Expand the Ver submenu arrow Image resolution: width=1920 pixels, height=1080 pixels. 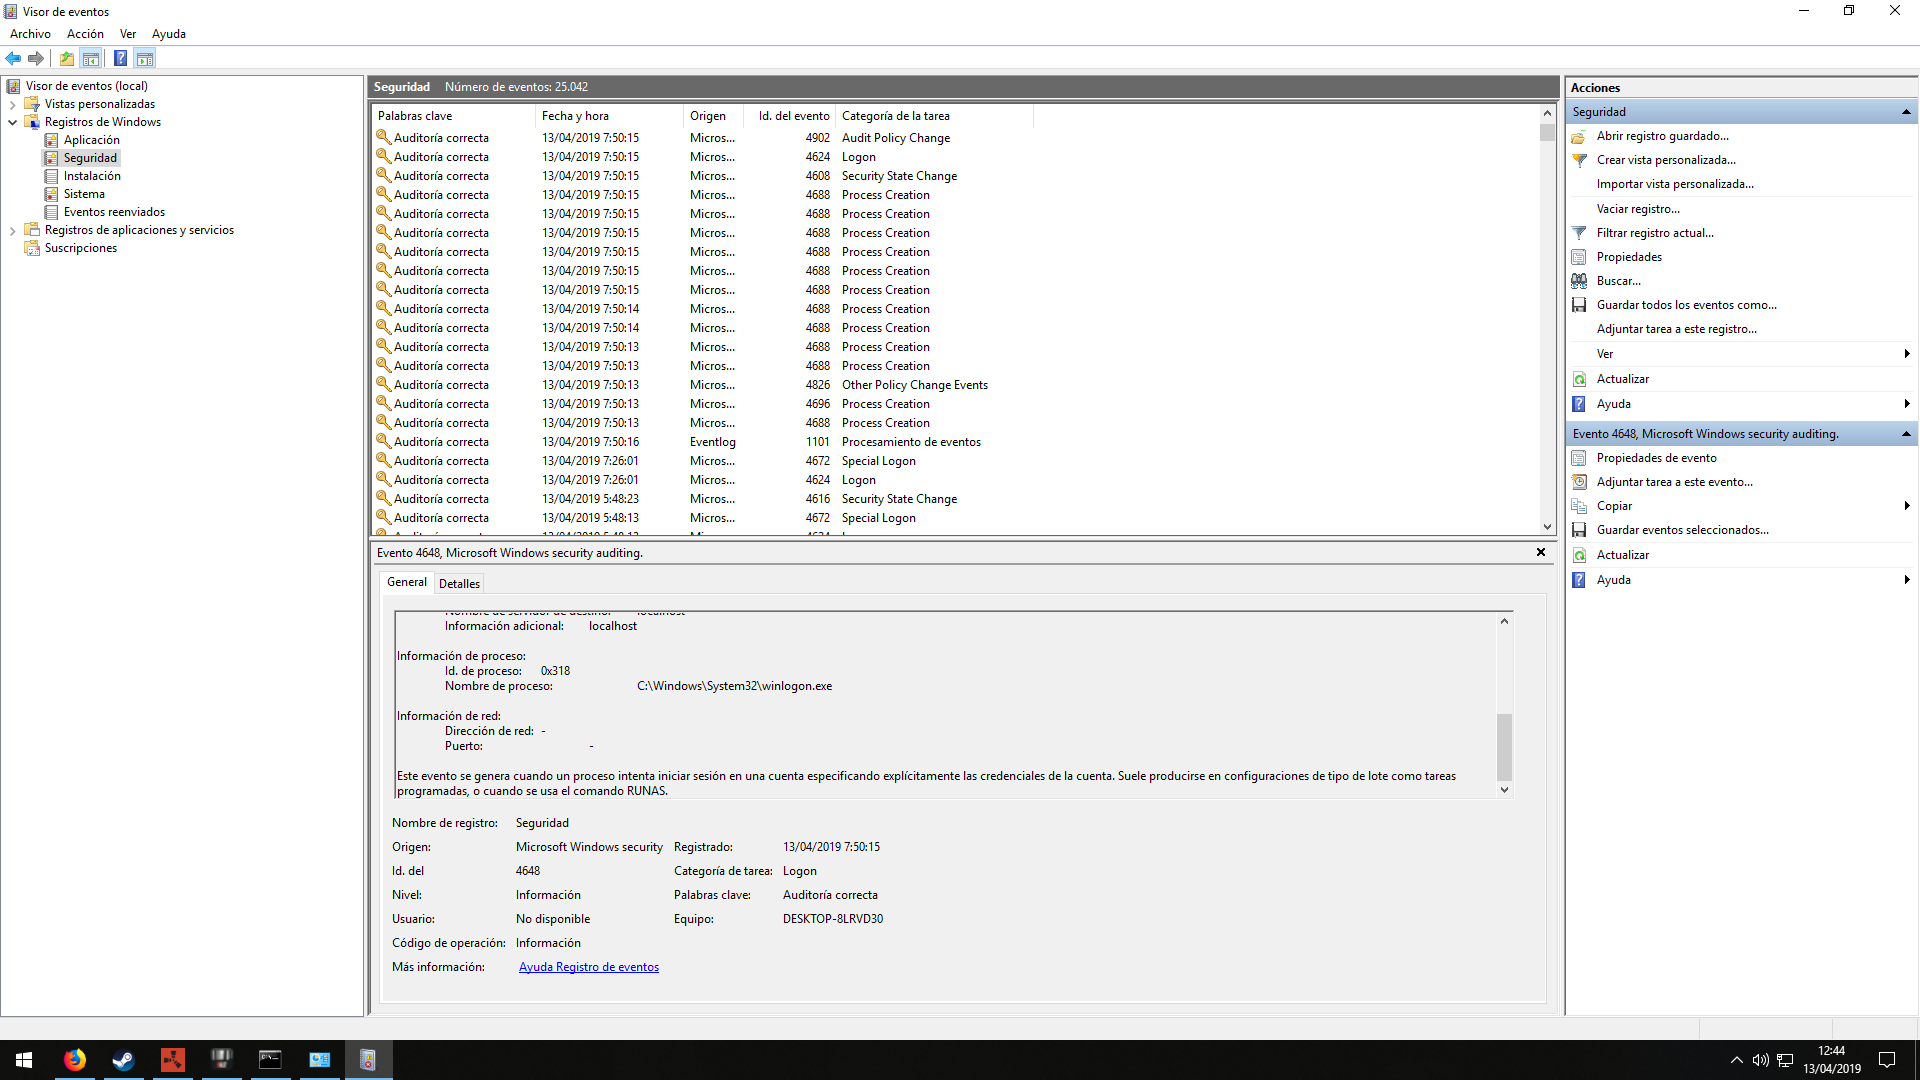[1907, 354]
